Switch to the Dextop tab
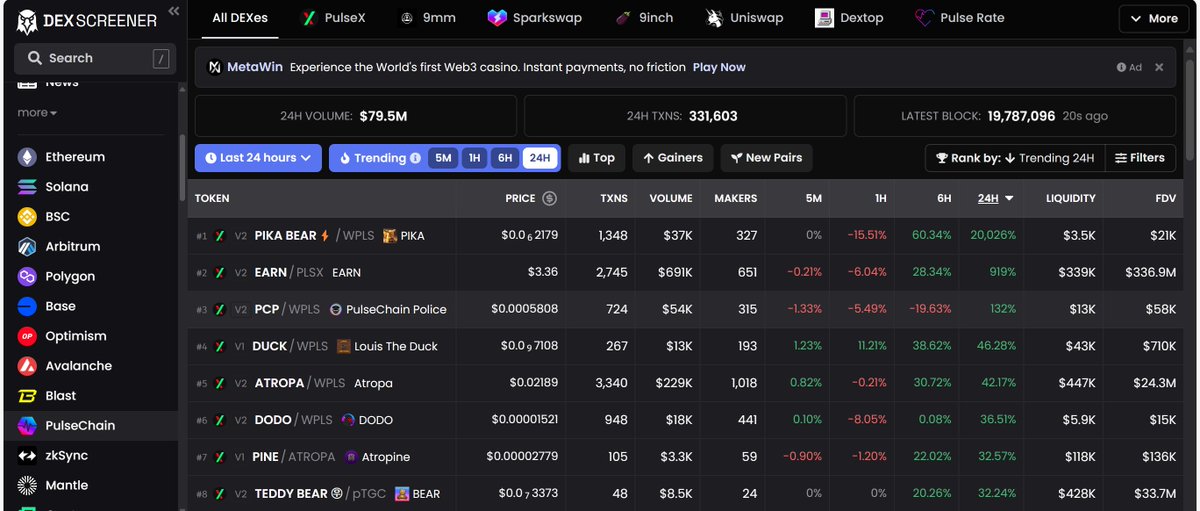This screenshot has height=511, width=1200. (850, 18)
